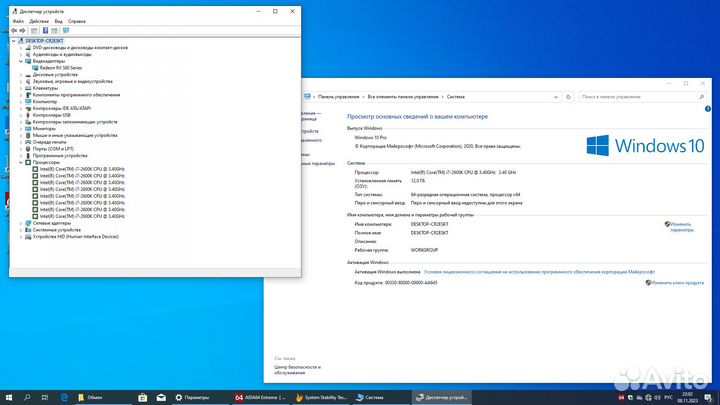Select Radeon RX 580 Series device
720x405 pixels.
tap(61, 68)
